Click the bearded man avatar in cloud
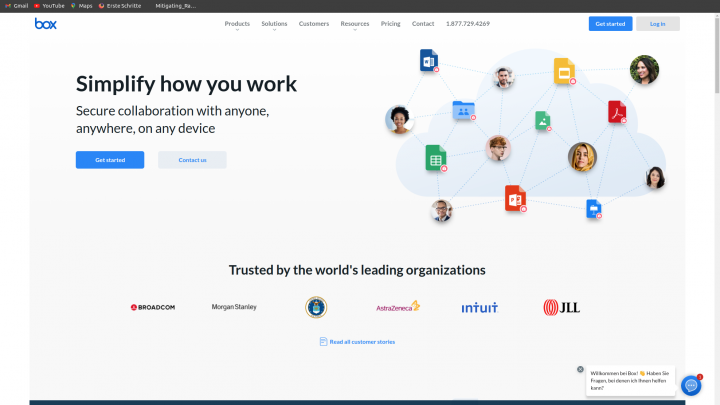The width and height of the screenshot is (720, 405). pos(504,77)
